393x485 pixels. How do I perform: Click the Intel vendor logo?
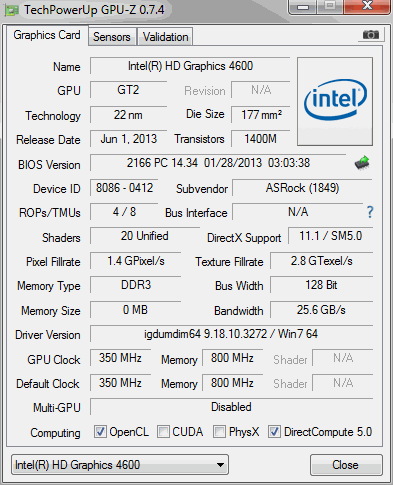[335, 101]
